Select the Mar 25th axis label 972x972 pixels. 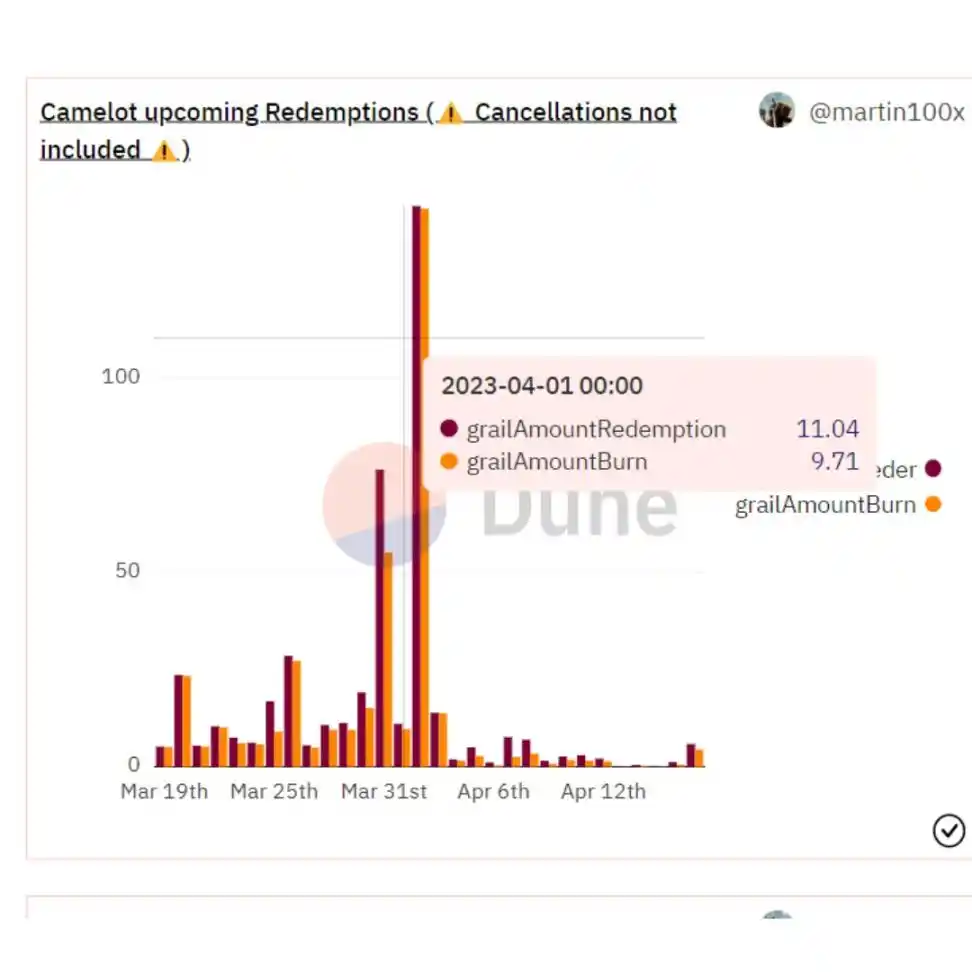click(x=274, y=792)
